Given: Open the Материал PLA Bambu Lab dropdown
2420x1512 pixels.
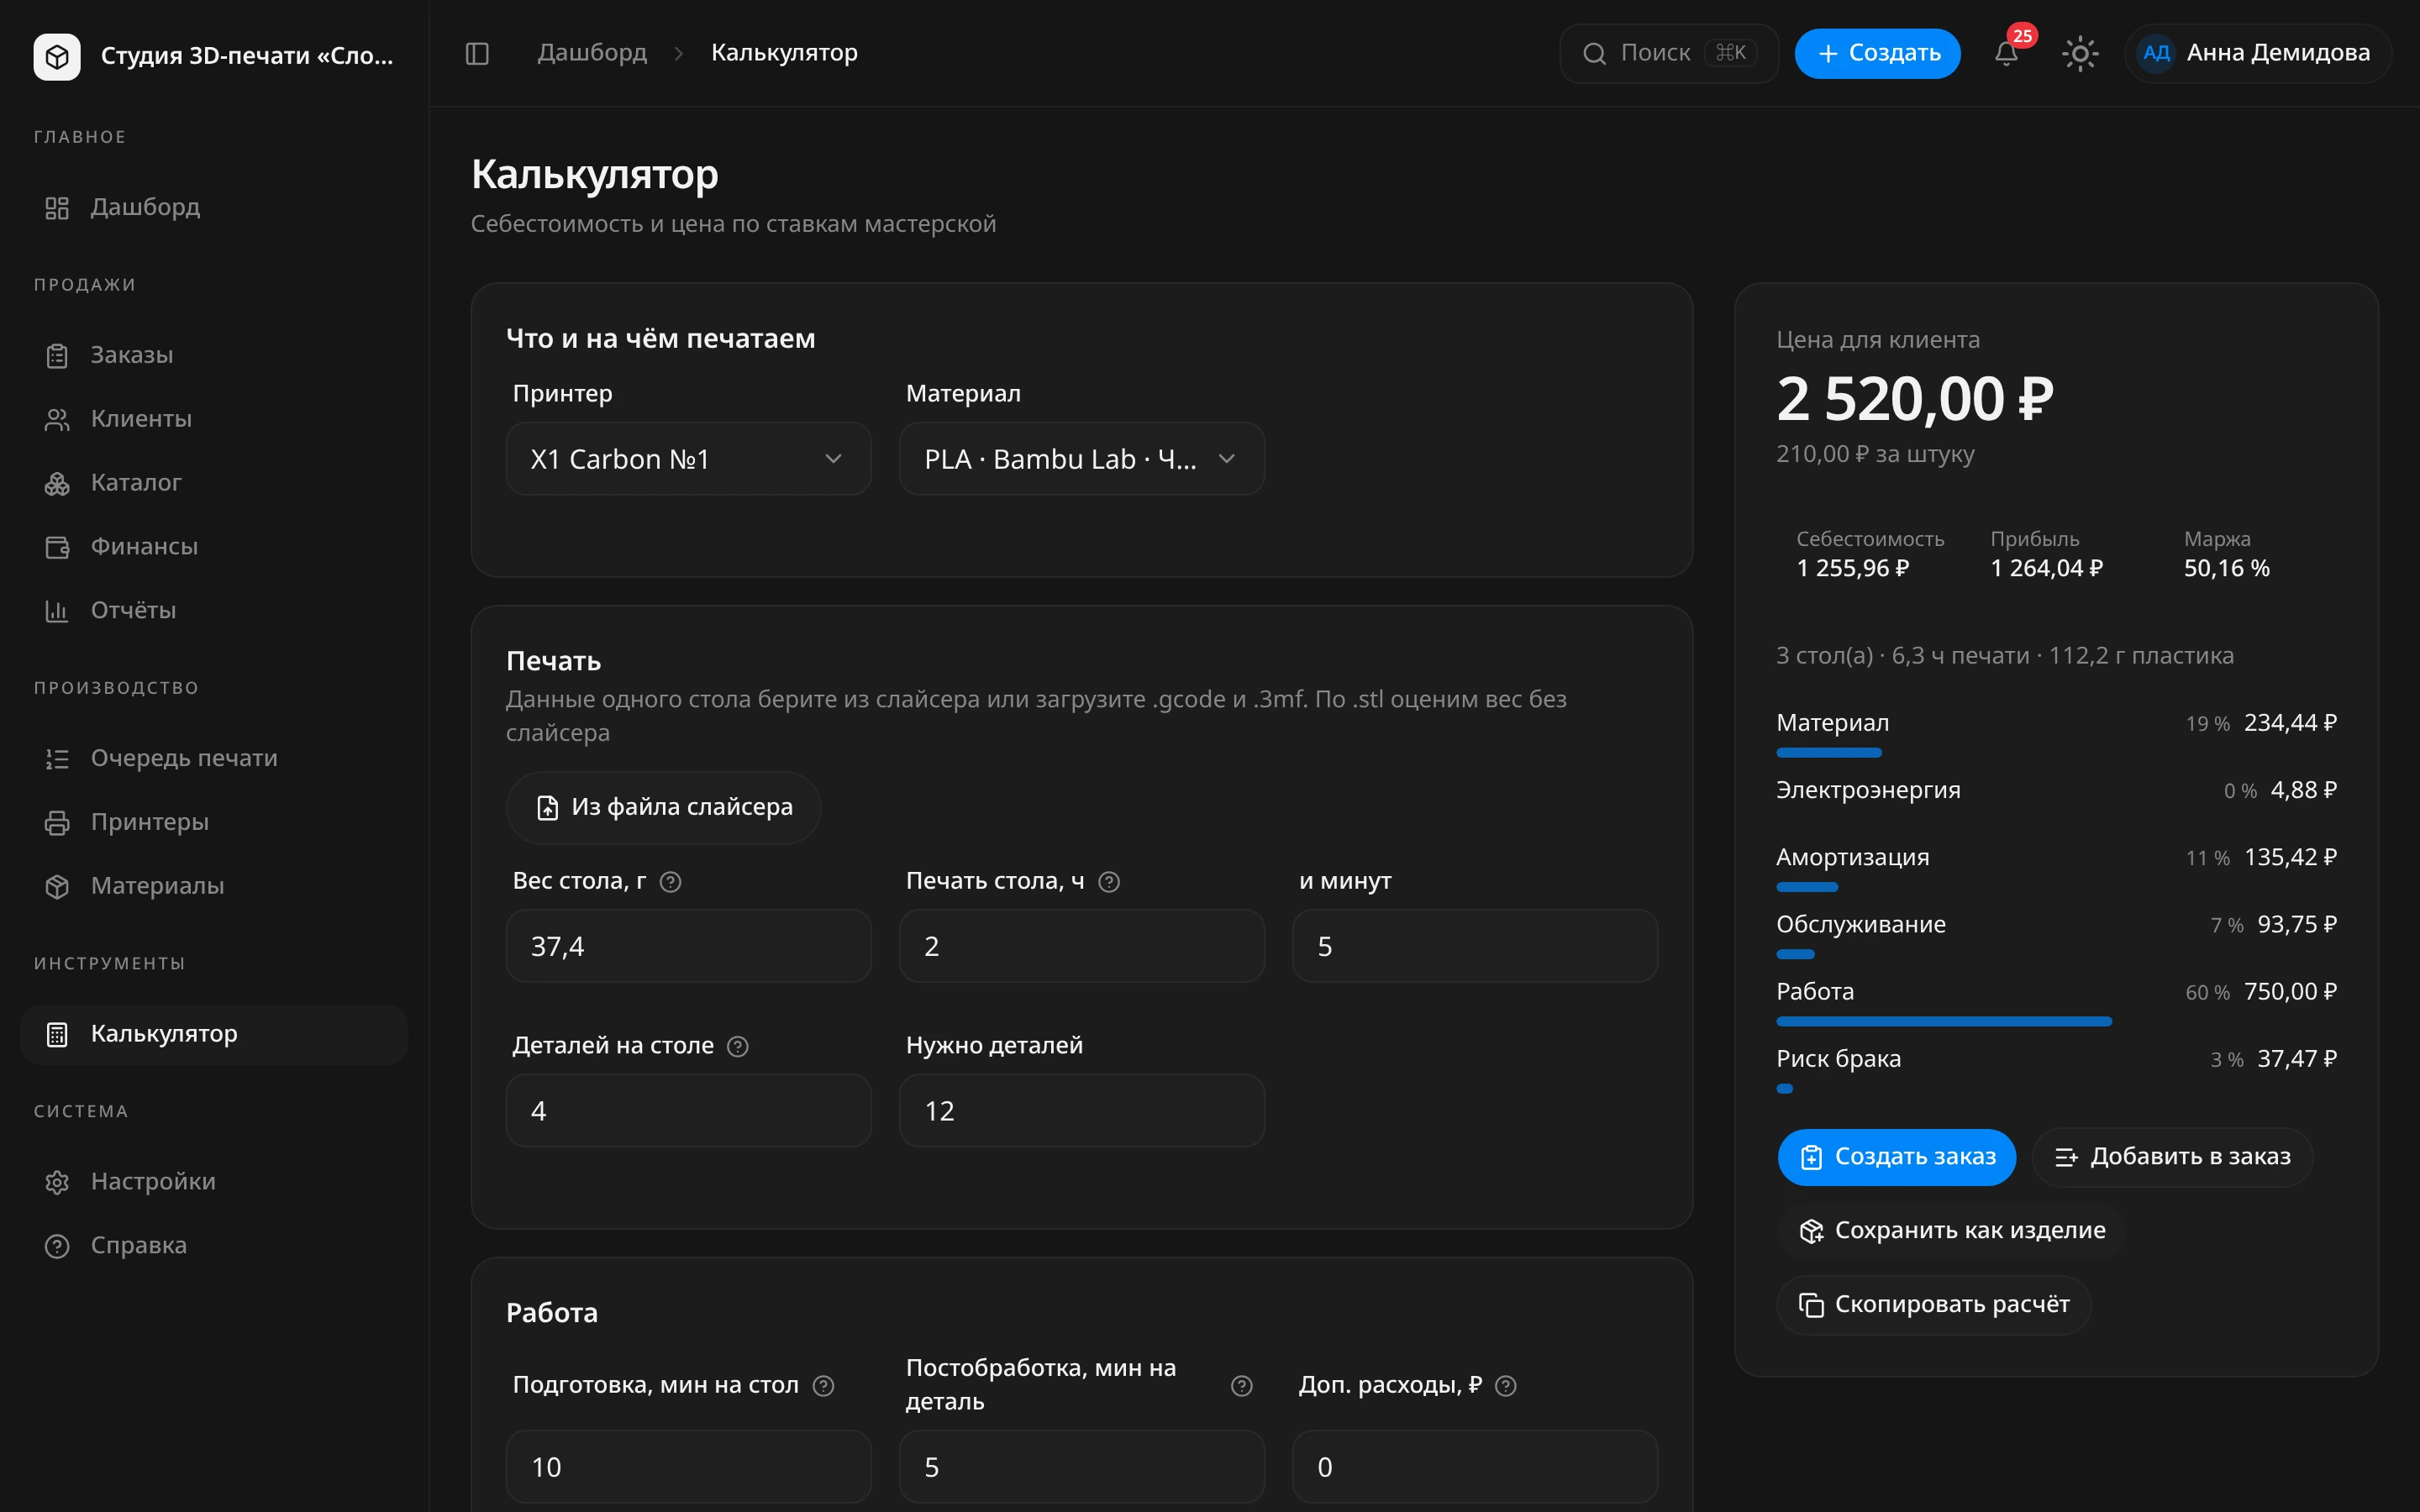Looking at the screenshot, I should coord(1082,459).
